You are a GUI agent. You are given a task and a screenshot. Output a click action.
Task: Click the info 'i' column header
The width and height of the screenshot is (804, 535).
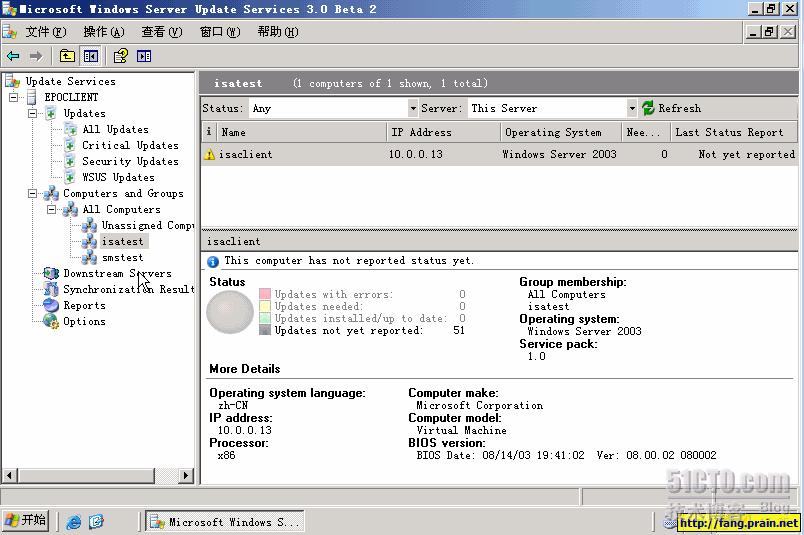tap(209, 132)
